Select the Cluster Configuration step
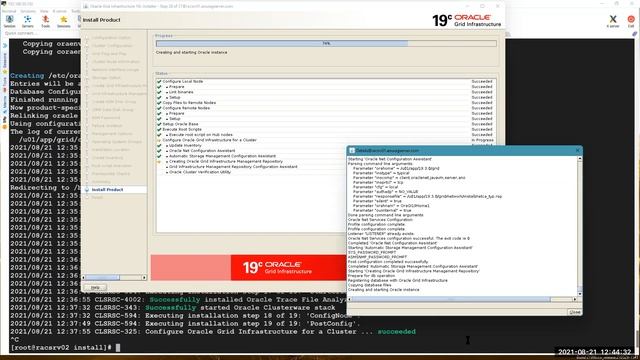 111,46
